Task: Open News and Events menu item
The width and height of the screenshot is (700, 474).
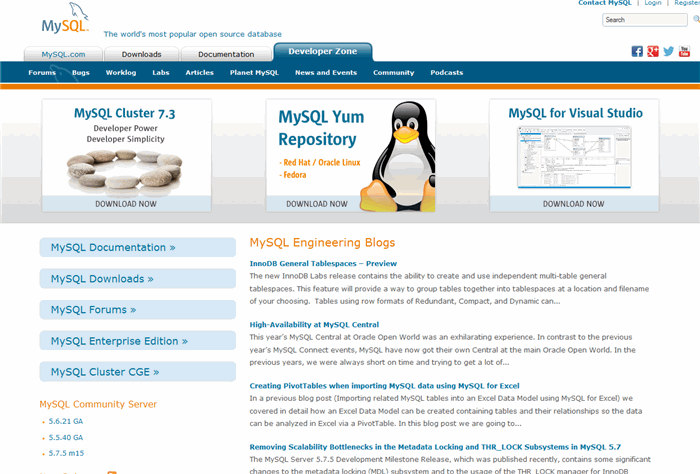Action: [x=326, y=72]
